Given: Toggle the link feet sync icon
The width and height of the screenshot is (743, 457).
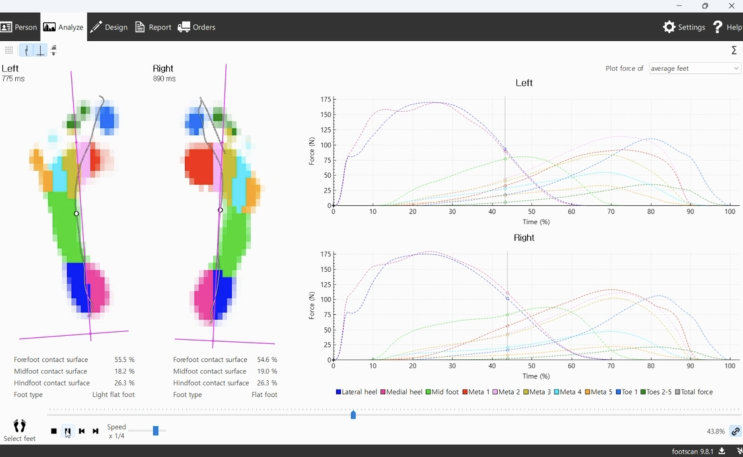Looking at the screenshot, I should tap(735, 431).
